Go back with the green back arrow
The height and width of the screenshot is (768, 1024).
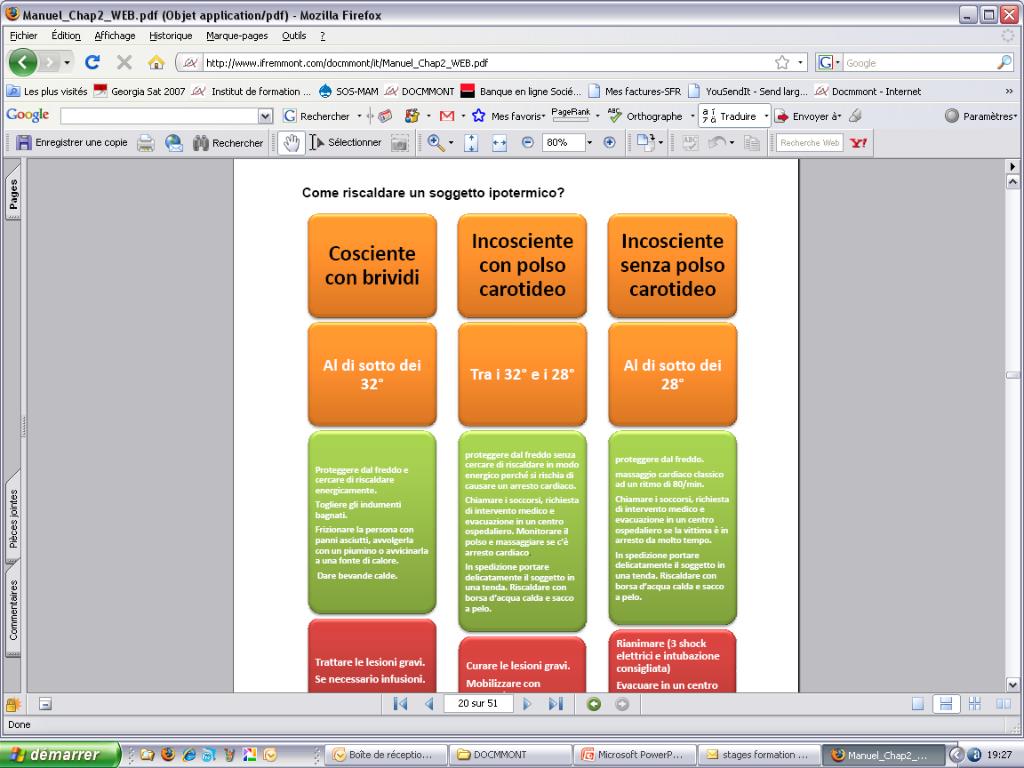point(23,63)
